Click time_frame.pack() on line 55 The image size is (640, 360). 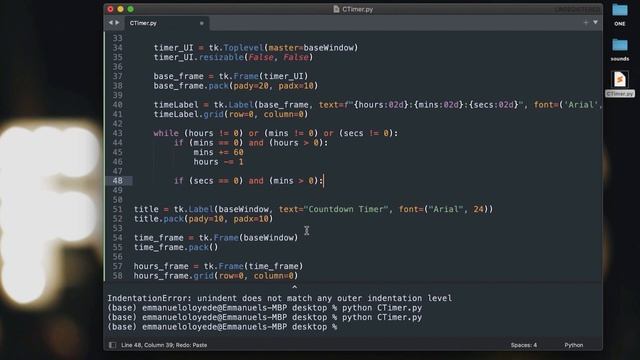pos(176,247)
